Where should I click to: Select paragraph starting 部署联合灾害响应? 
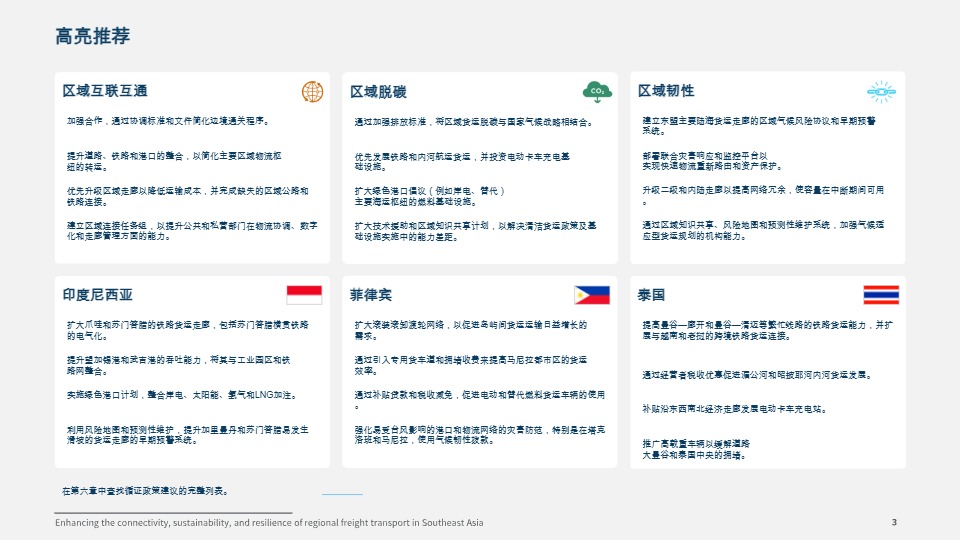(x=713, y=162)
